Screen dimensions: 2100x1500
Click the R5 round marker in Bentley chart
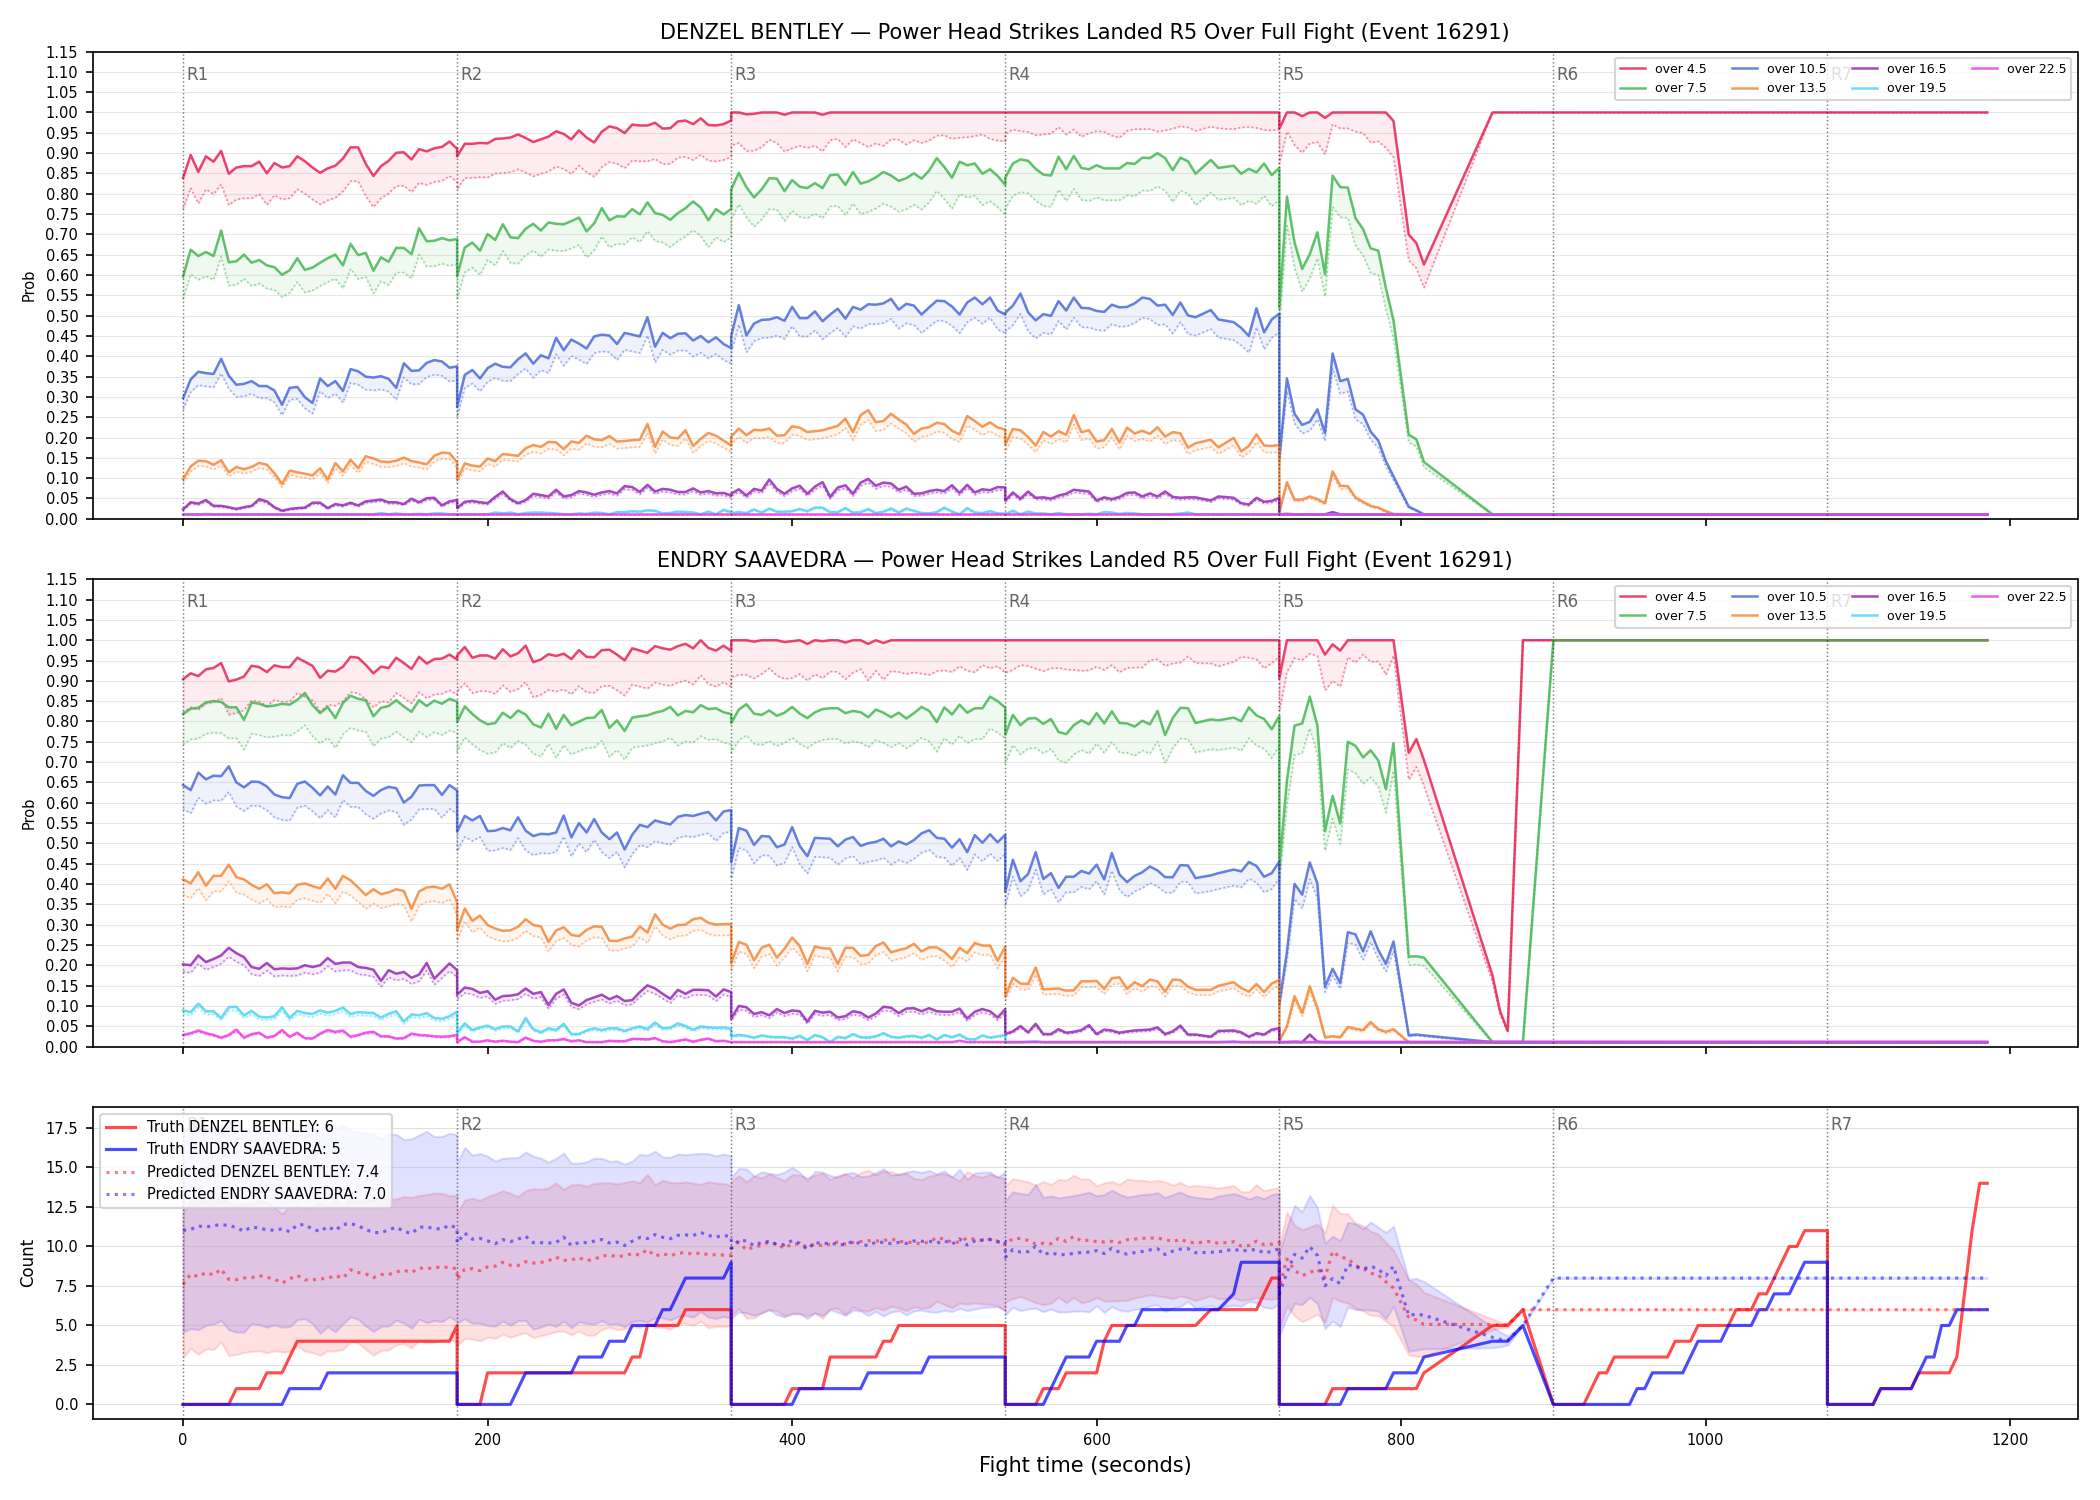point(1293,74)
